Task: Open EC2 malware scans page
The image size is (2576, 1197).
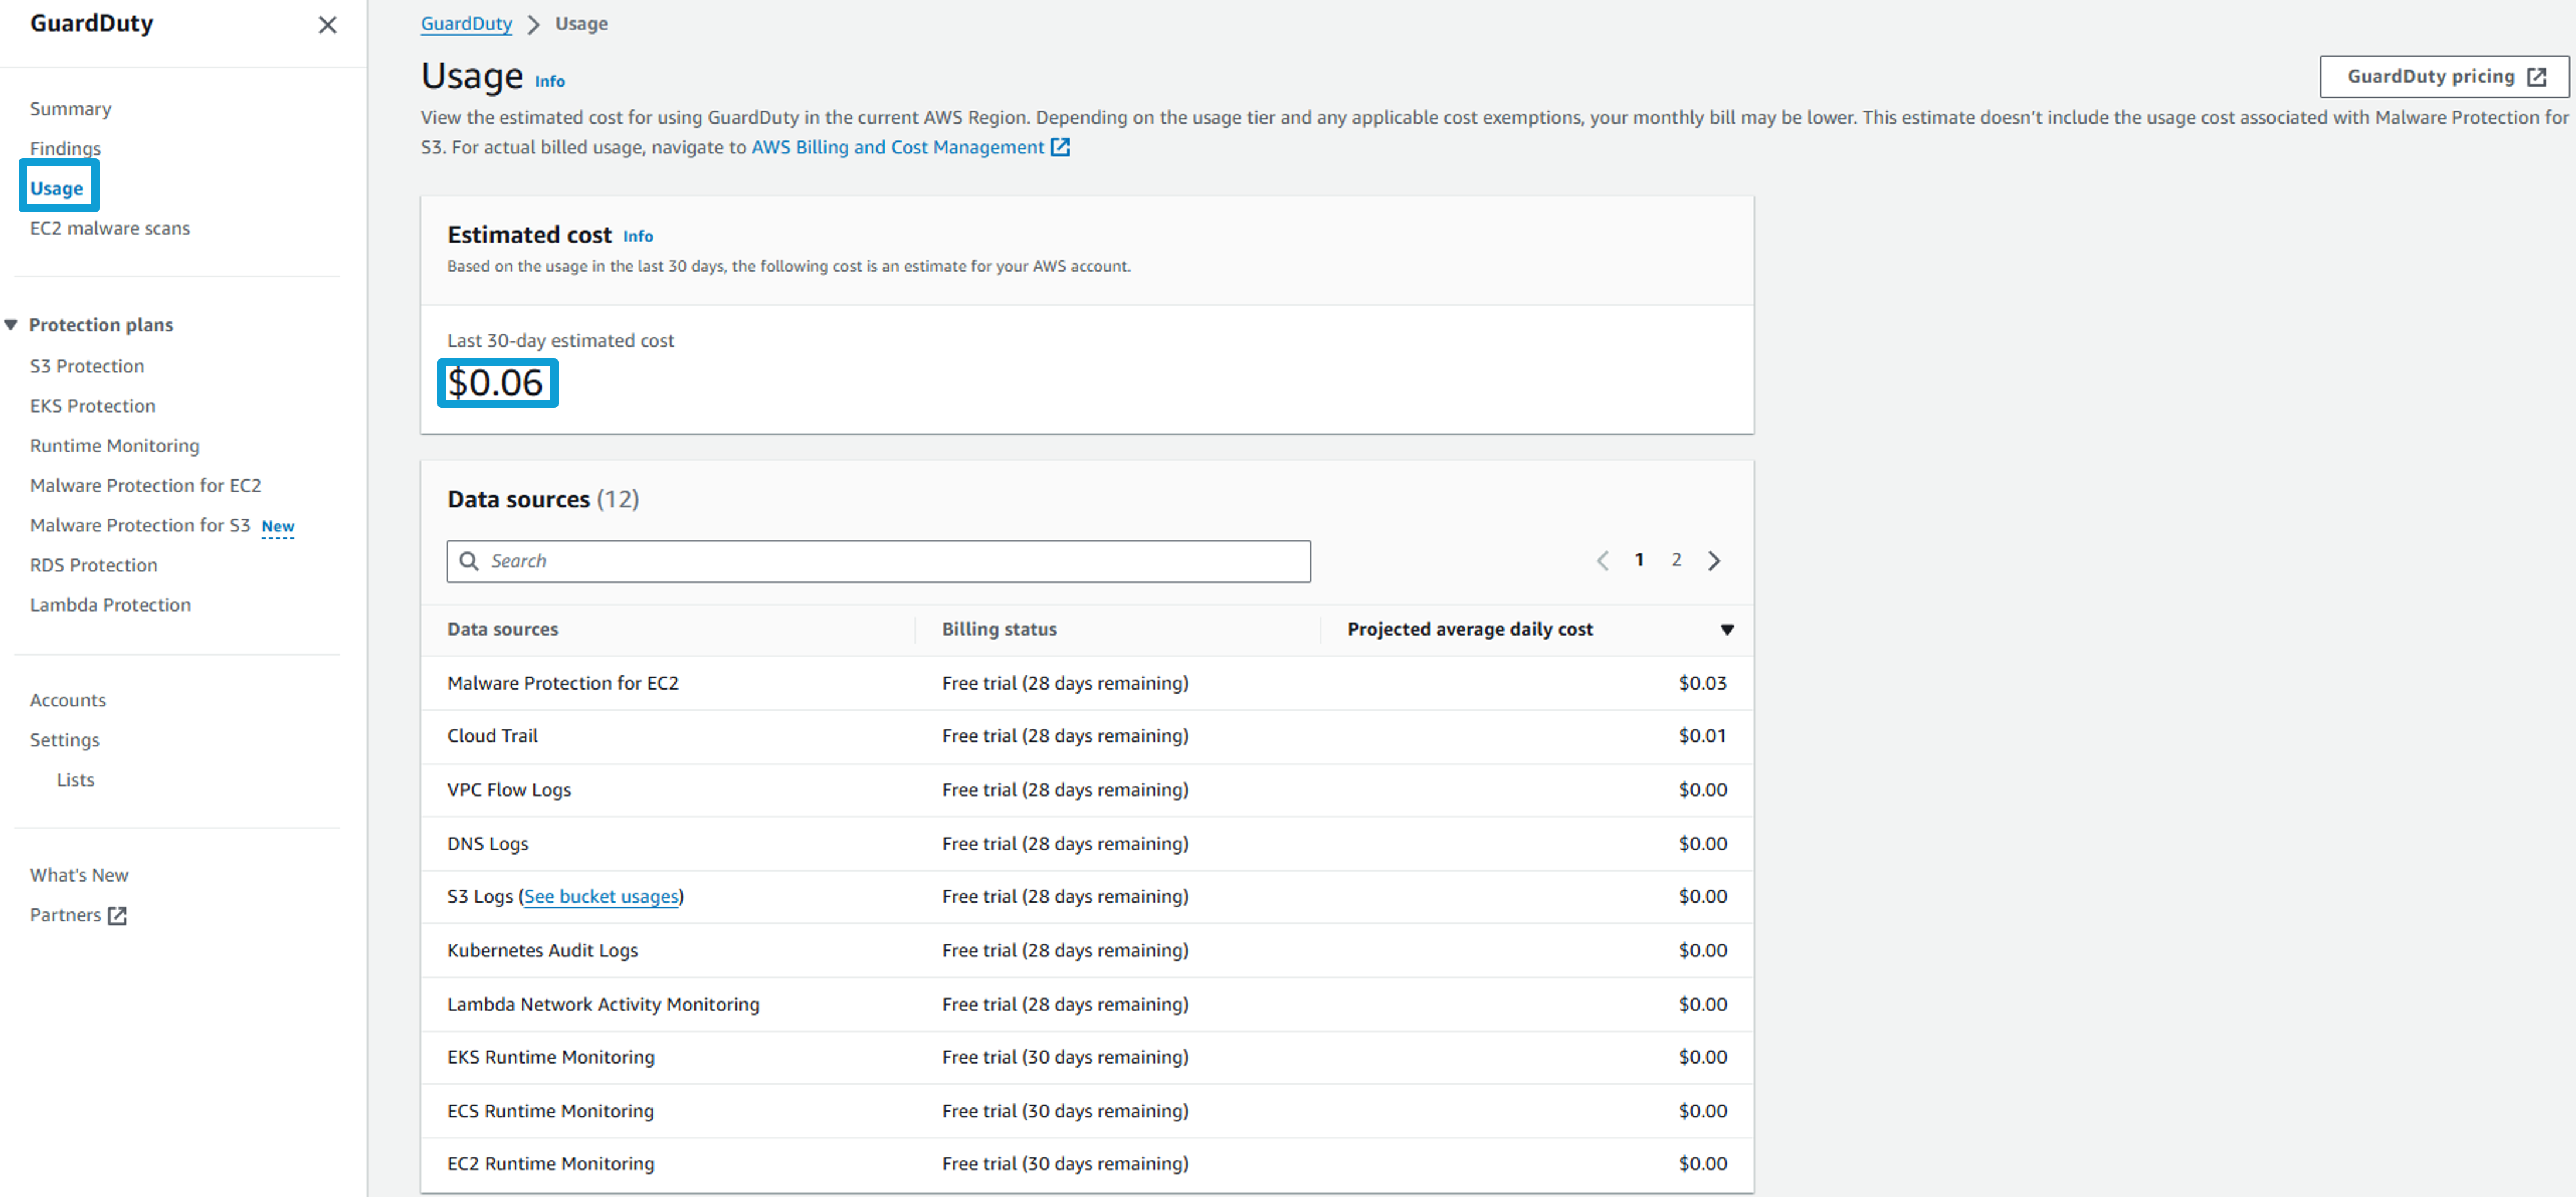Action: (110, 228)
